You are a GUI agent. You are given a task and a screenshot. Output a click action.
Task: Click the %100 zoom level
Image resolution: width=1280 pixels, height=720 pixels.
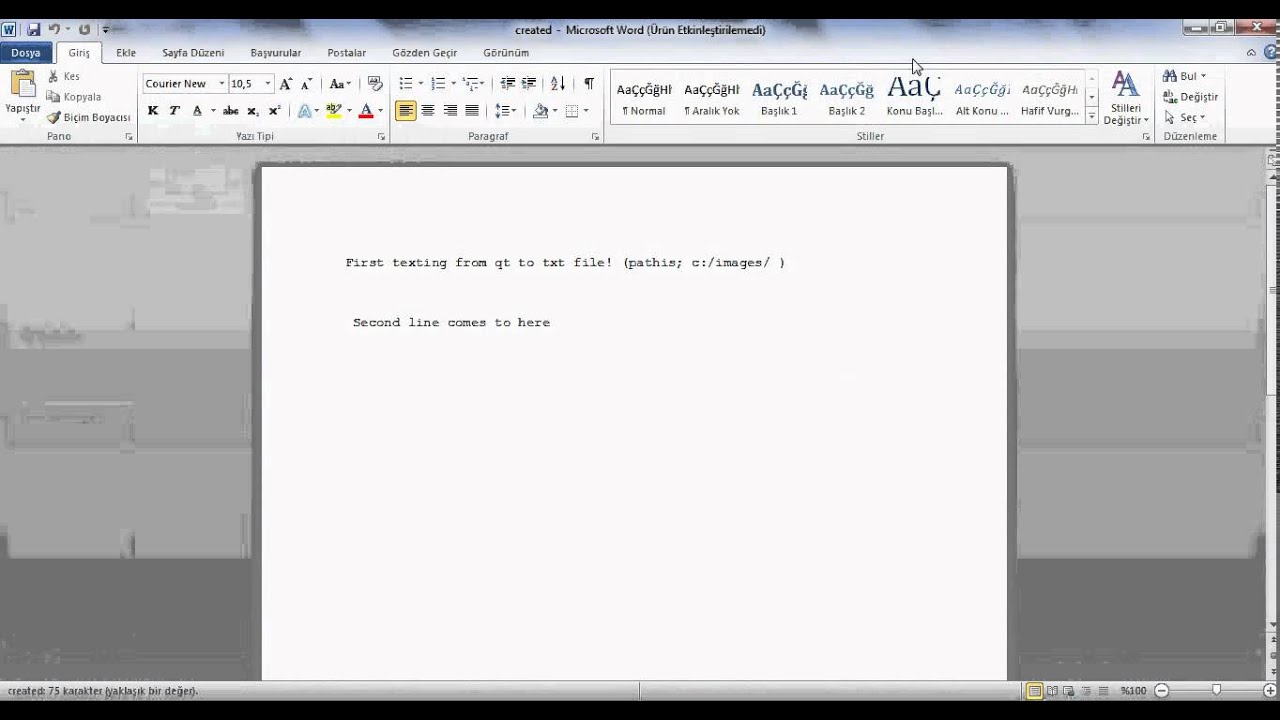(1133, 690)
